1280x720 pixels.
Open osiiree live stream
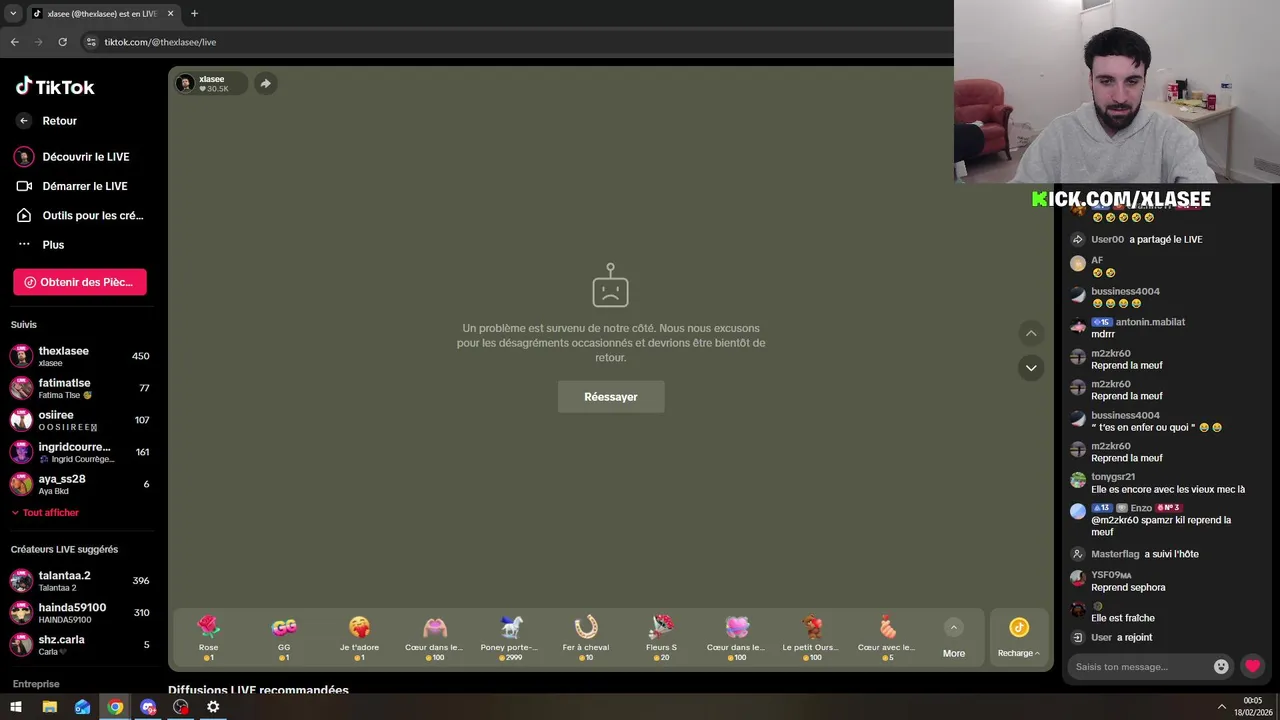point(80,420)
